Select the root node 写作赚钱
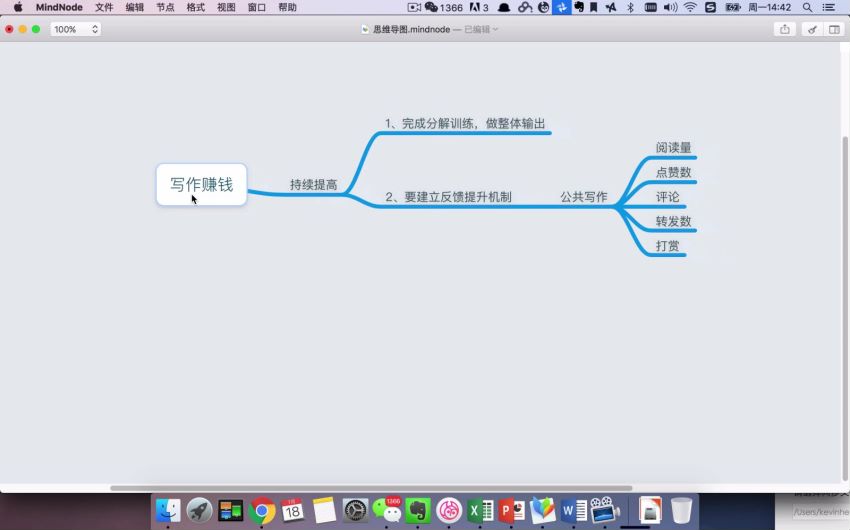Viewport: 850px width, 530px height. (x=202, y=184)
